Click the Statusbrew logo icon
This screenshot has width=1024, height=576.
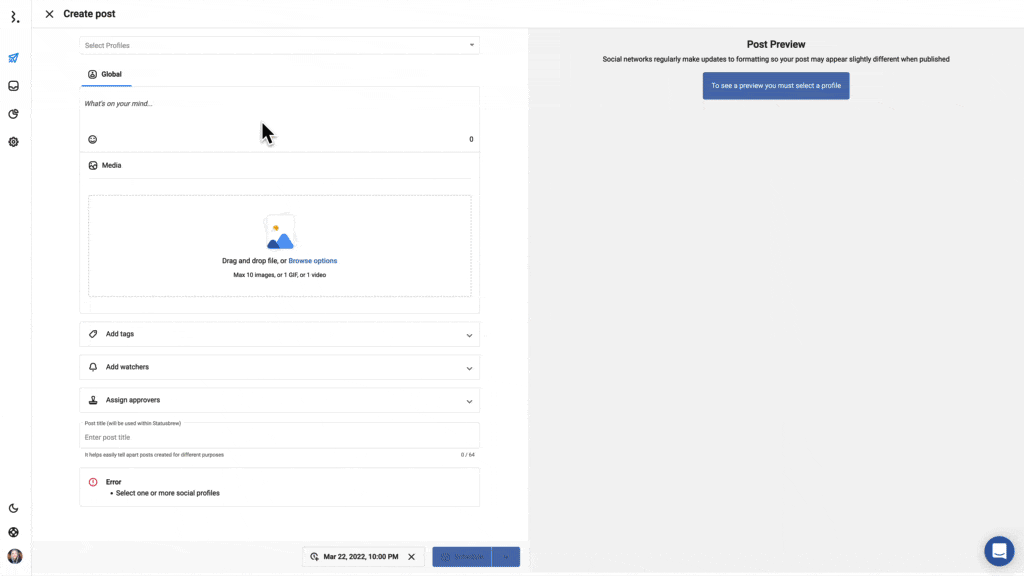click(14, 17)
